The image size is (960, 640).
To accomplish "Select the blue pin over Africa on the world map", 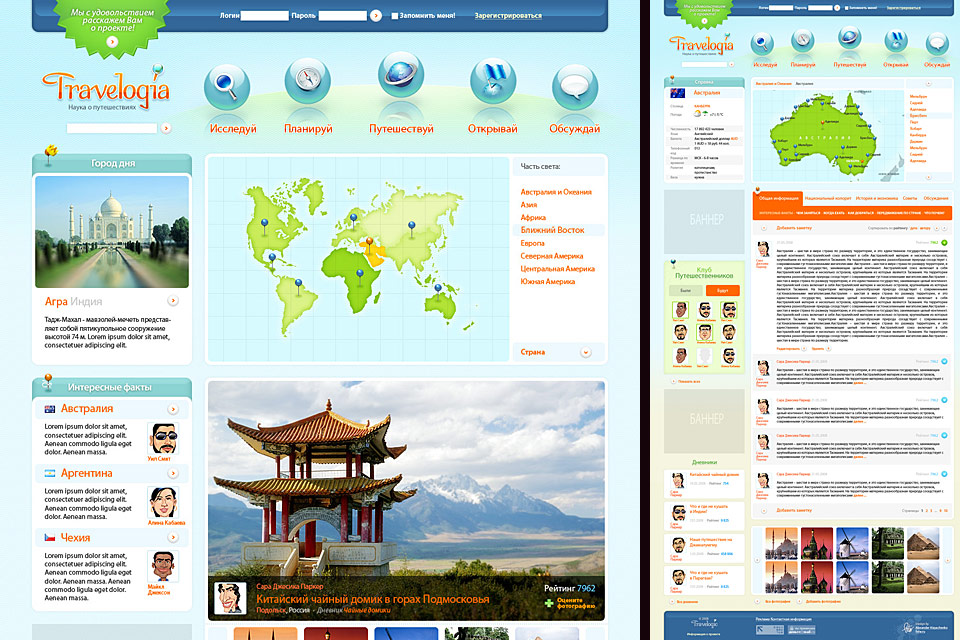I will [x=360, y=277].
